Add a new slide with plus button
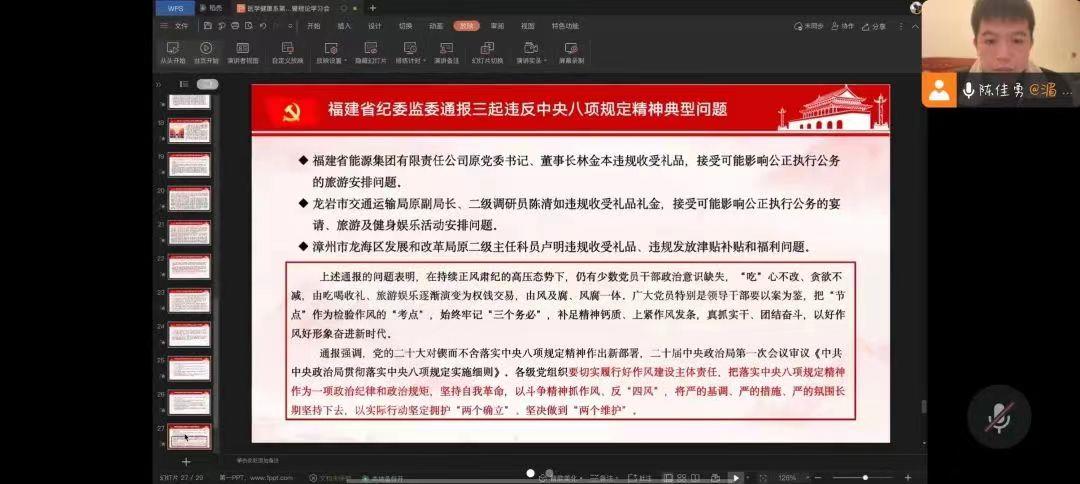1080x484 pixels. [185, 461]
